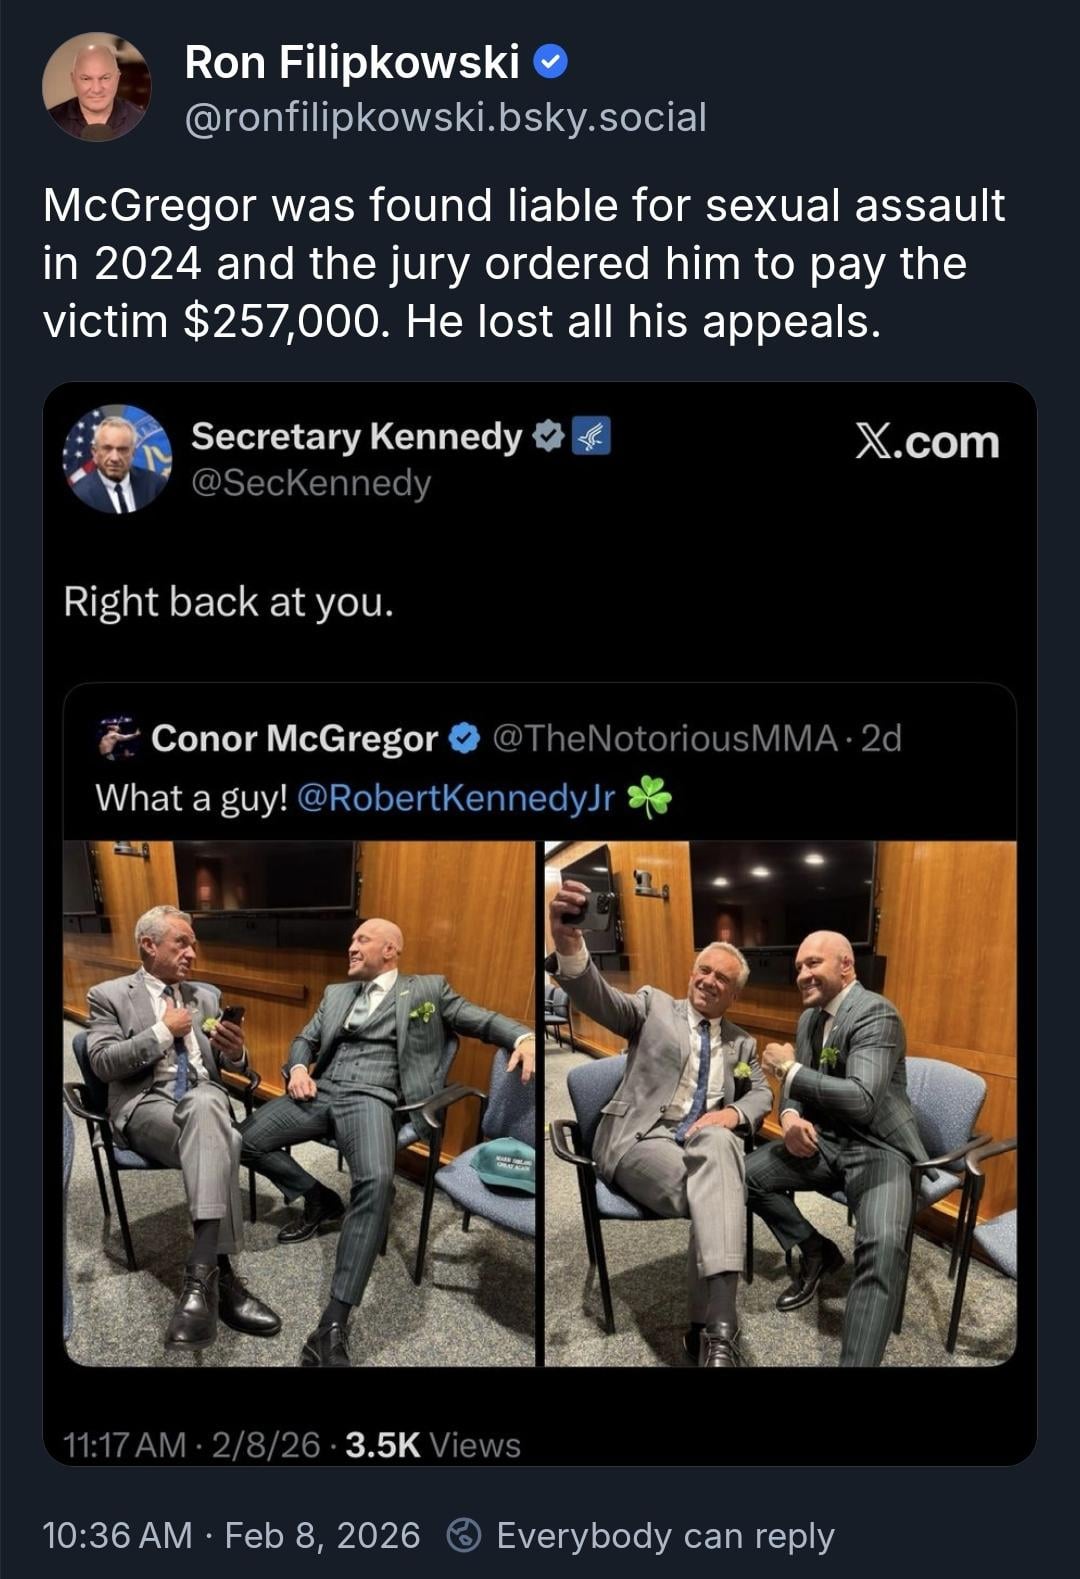This screenshot has width=1080, height=1579.
Task: Open the @ronfilipkowski.bsky.social handle
Action: (446, 117)
